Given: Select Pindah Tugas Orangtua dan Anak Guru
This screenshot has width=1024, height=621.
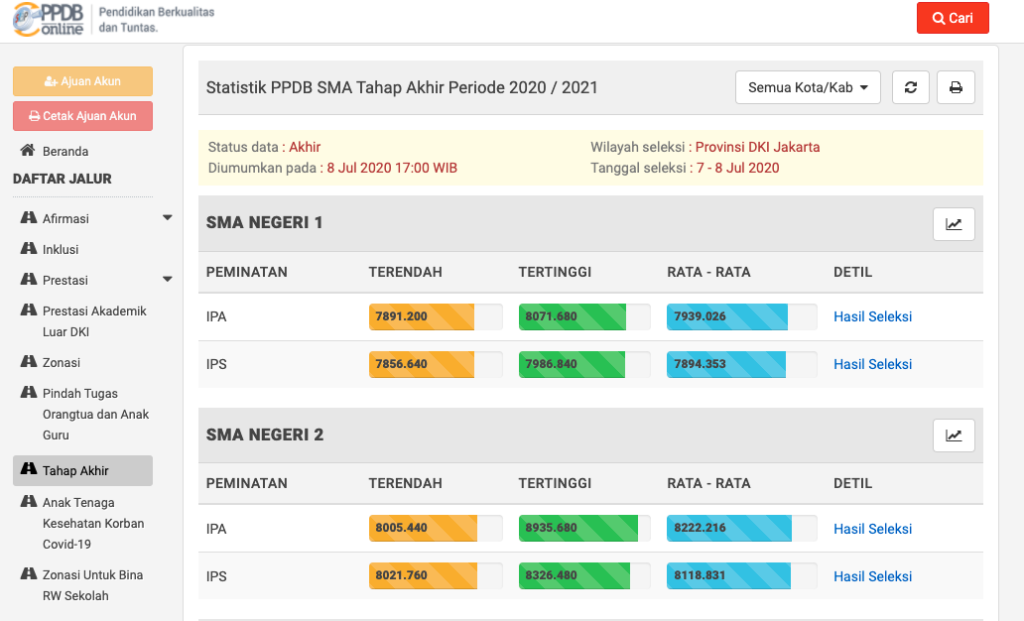Looking at the screenshot, I should tap(95, 414).
